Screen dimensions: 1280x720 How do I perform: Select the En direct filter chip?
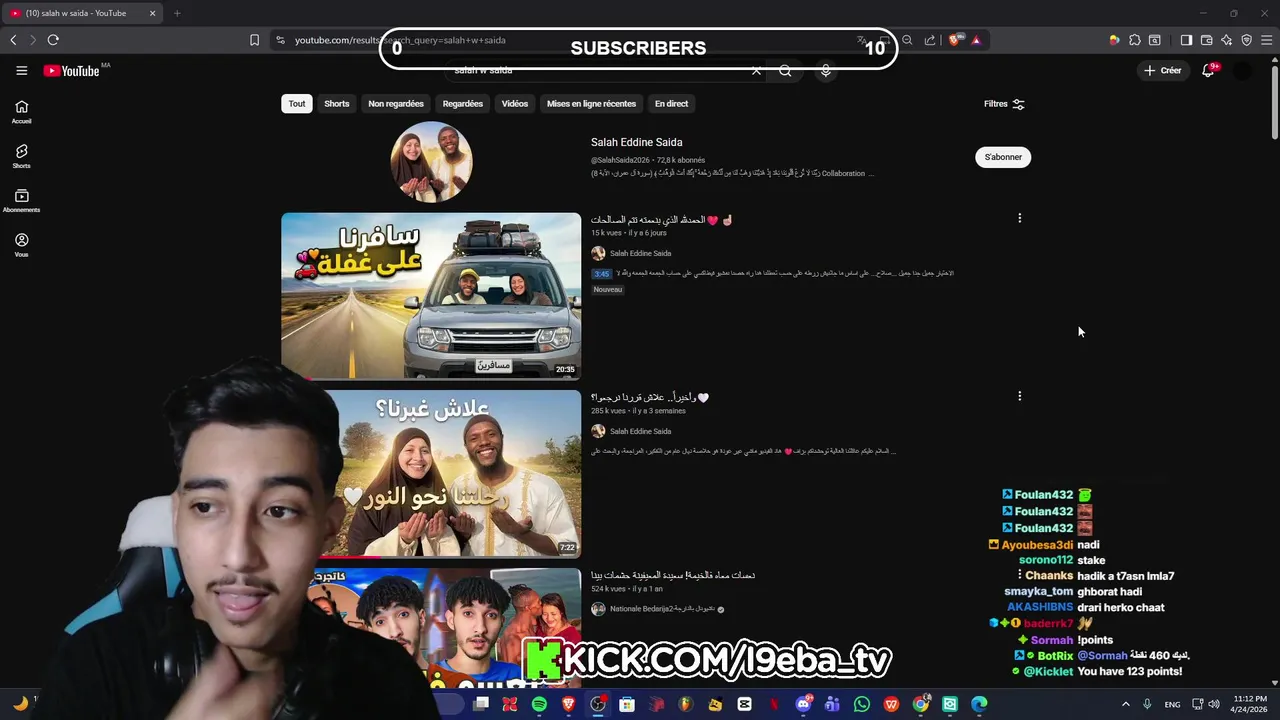tap(671, 104)
